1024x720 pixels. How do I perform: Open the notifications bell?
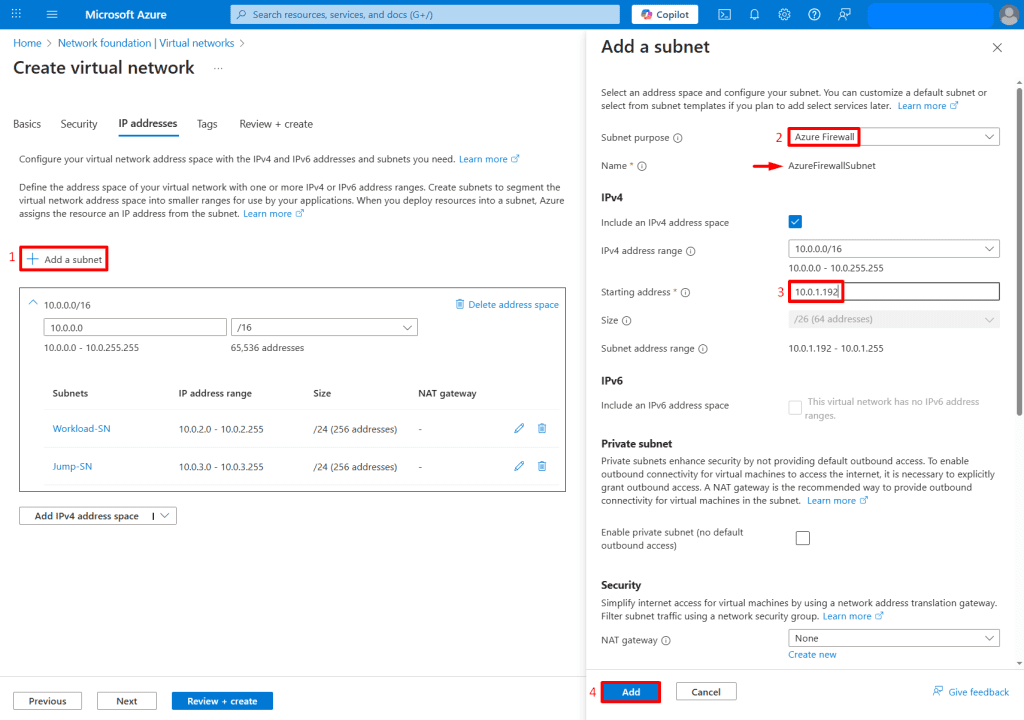coord(754,14)
